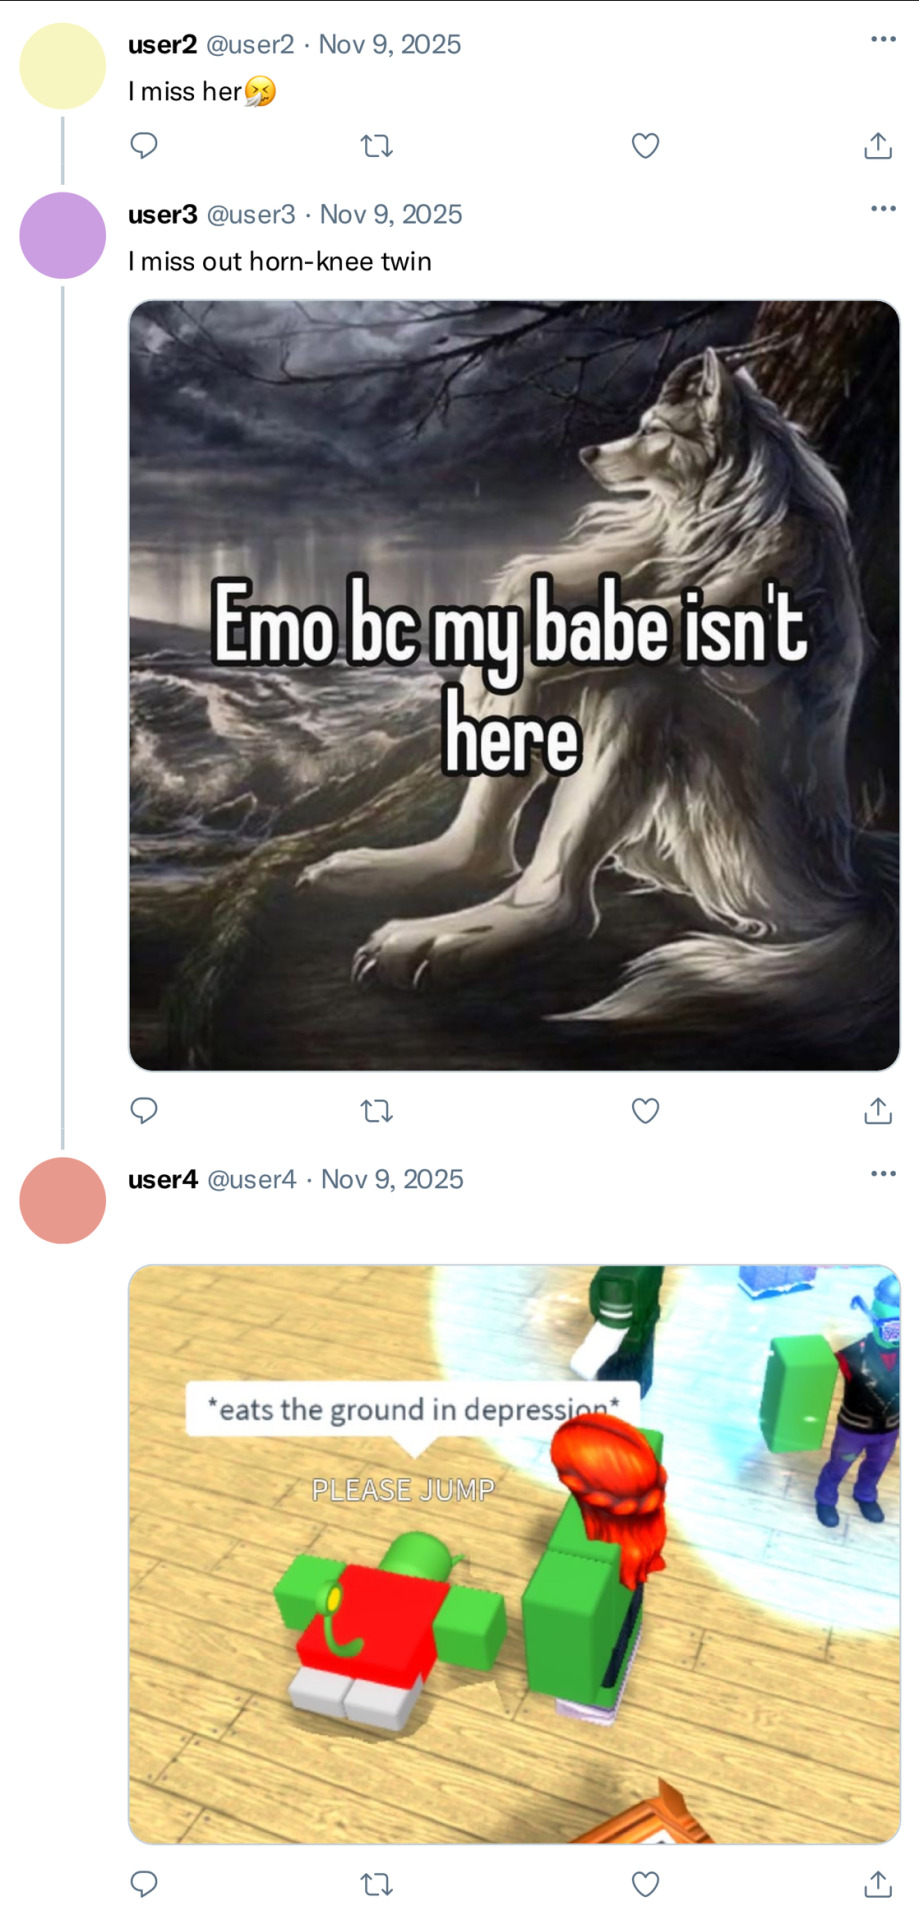Enlarge the "Emo bc my babe" wolf image
The height and width of the screenshot is (1920, 919).
514,685
